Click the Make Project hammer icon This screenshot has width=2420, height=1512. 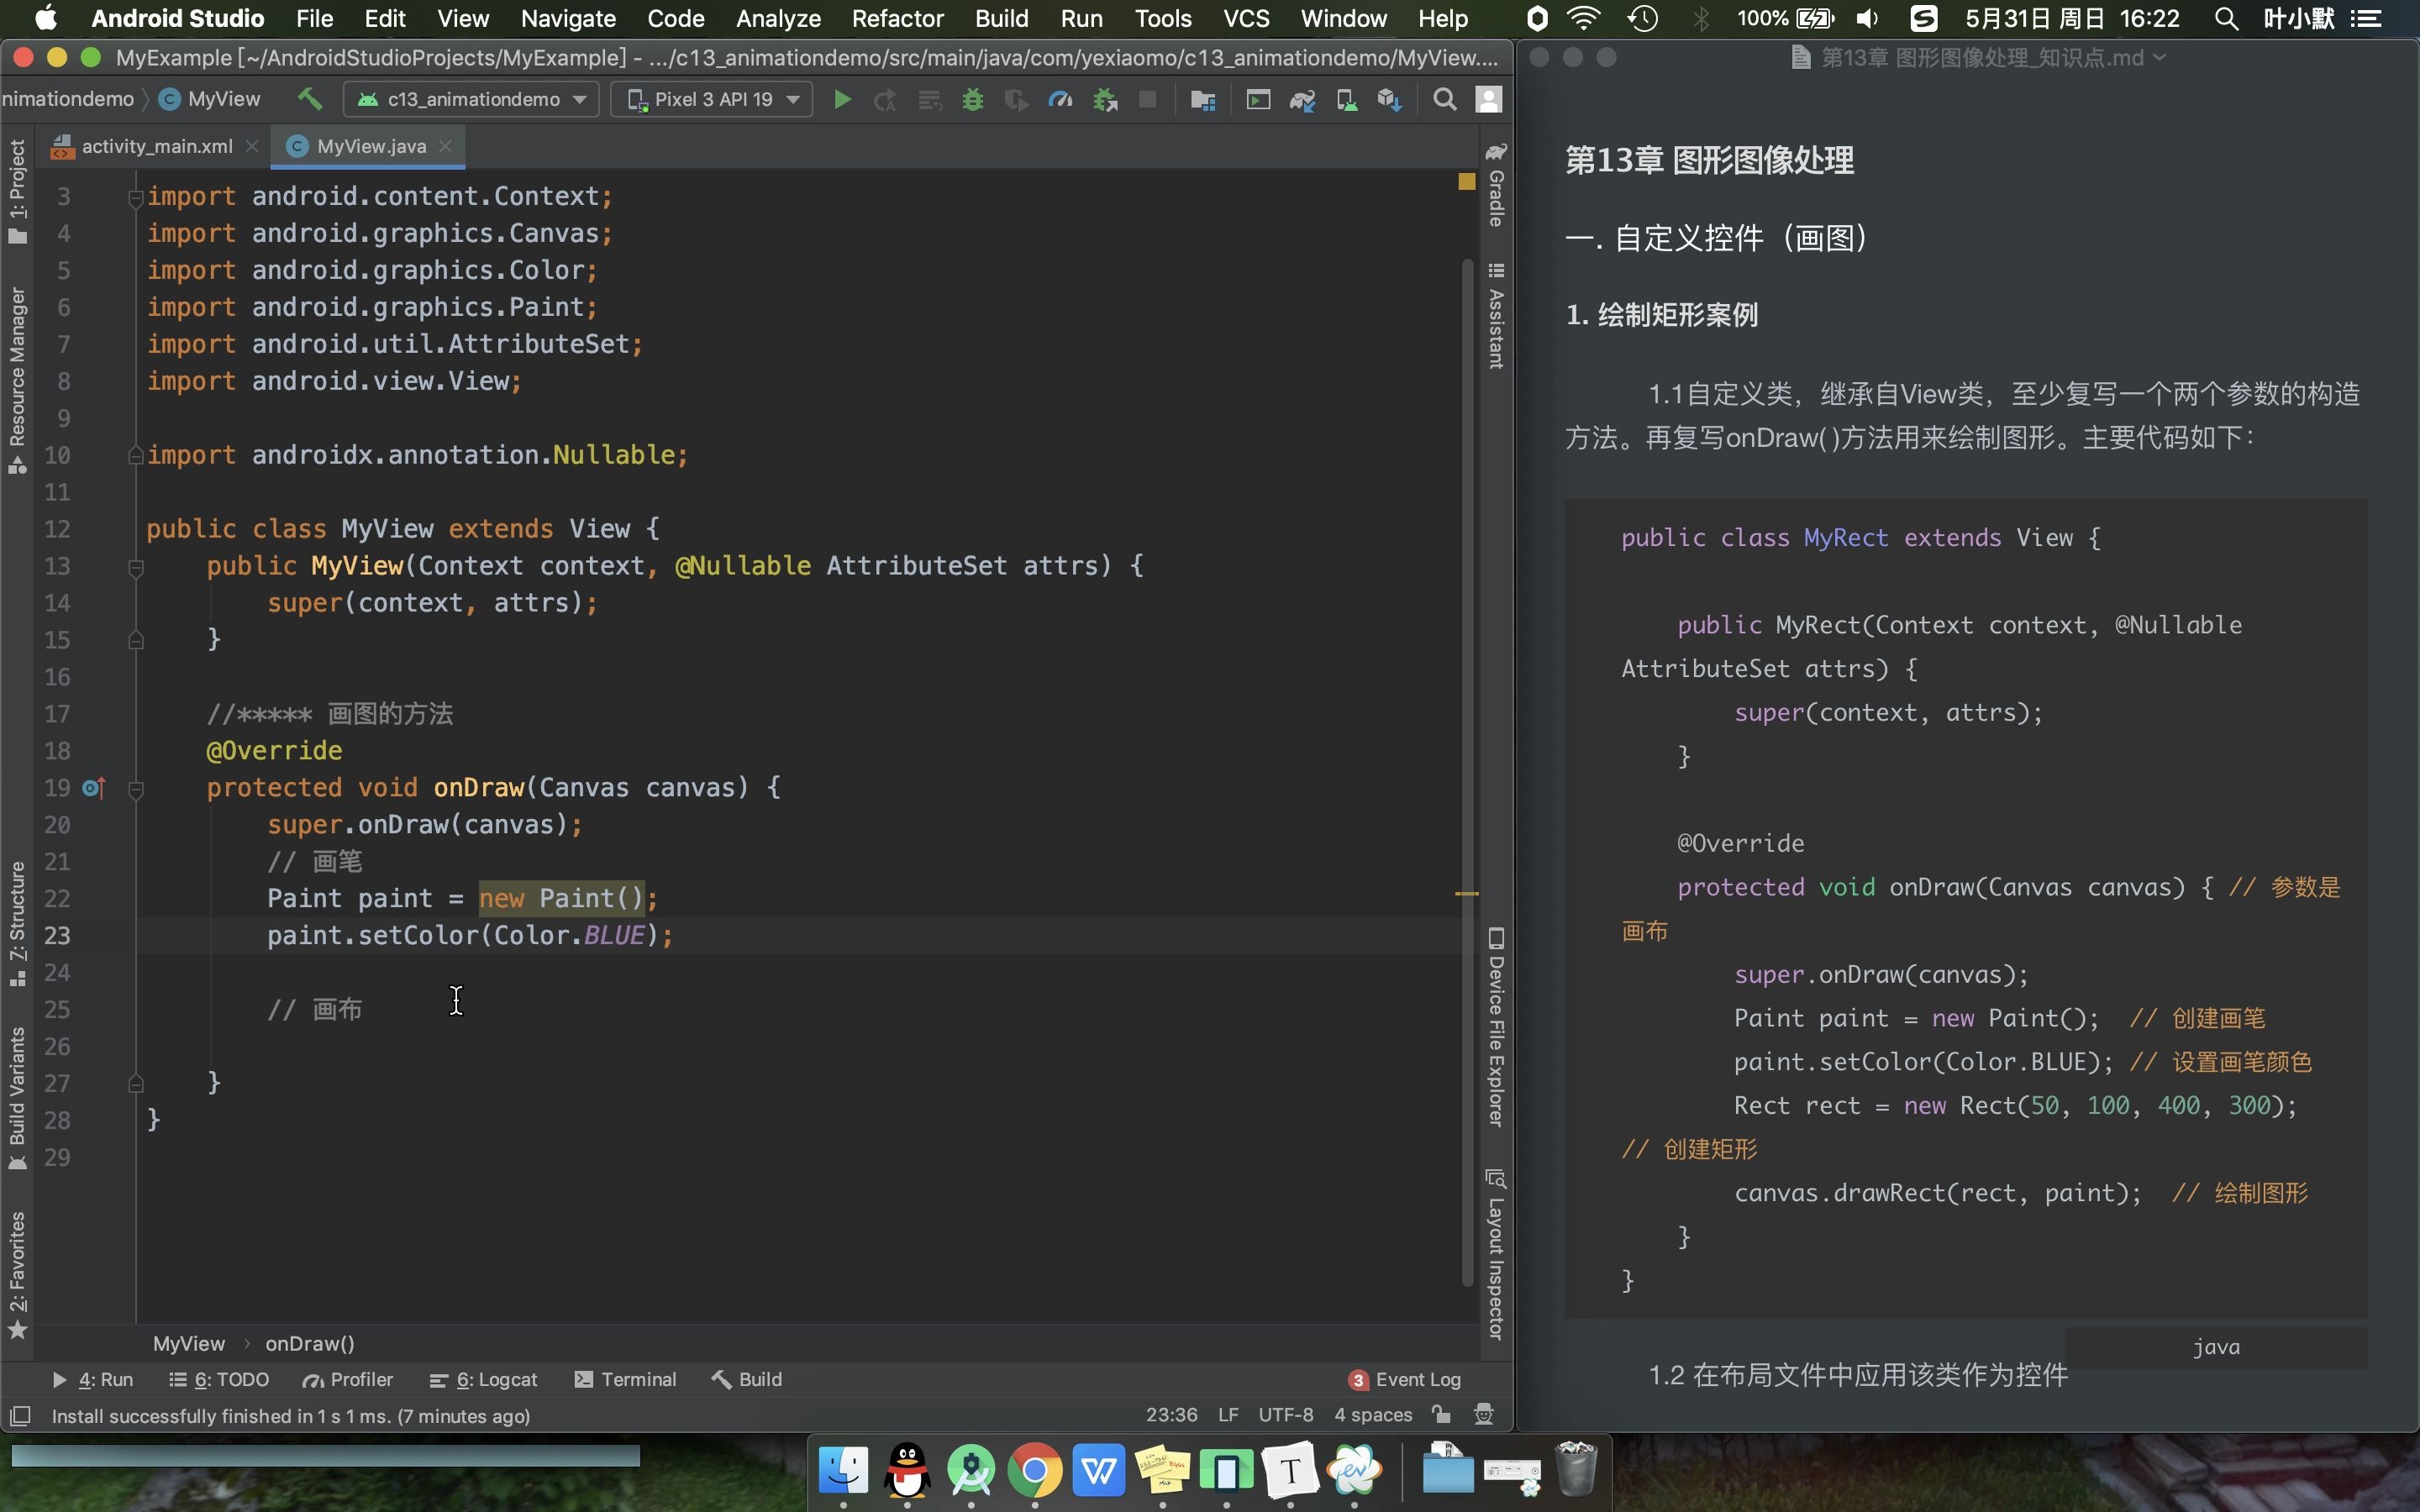(x=310, y=99)
